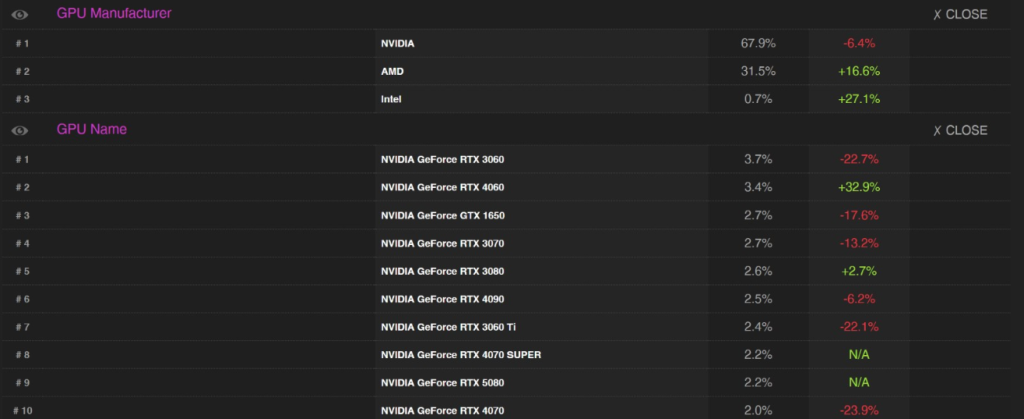Select the NVIDIA manufacturer row
Screen dimensions: 1024x419
tap(397, 44)
